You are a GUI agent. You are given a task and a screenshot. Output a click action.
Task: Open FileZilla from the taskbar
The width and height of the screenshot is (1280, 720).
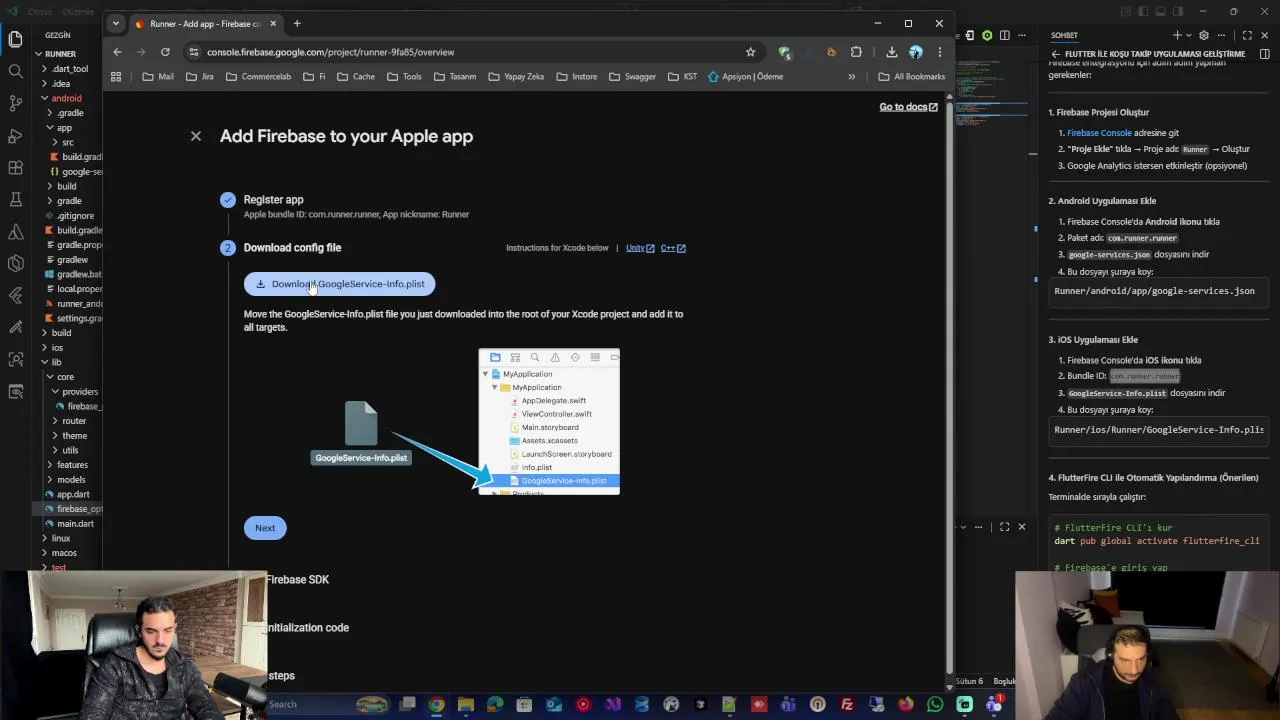pyautogui.click(x=847, y=705)
